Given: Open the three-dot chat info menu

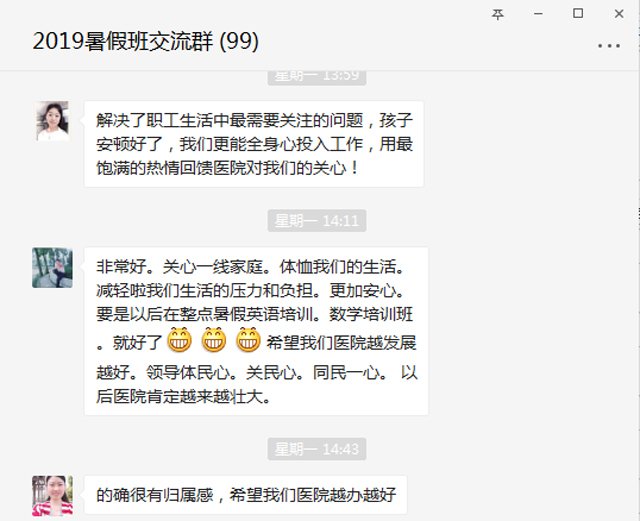Looking at the screenshot, I should click(x=609, y=46).
